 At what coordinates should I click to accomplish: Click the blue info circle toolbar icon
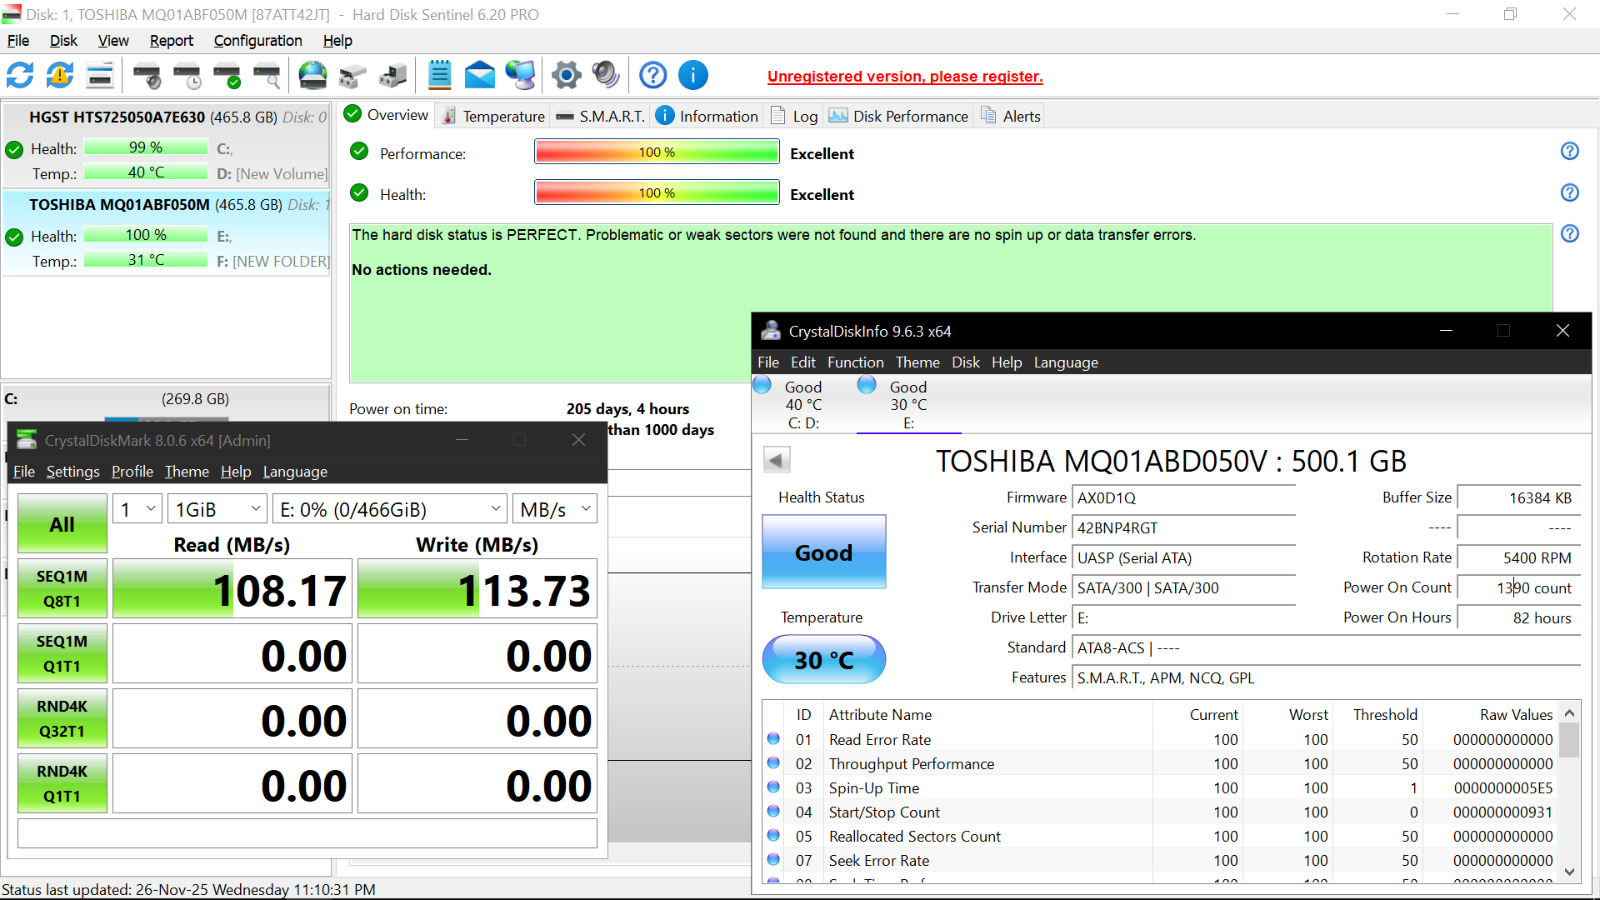tap(693, 75)
